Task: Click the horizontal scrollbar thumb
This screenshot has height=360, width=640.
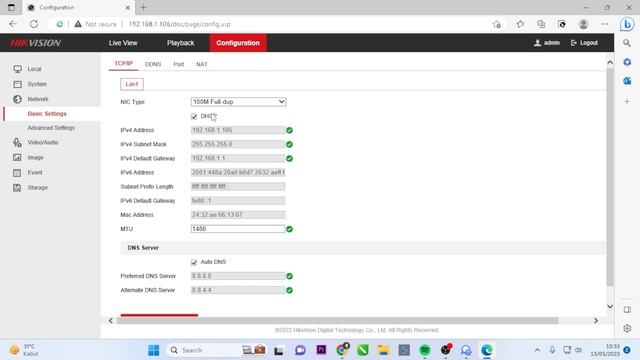Action: [338, 320]
